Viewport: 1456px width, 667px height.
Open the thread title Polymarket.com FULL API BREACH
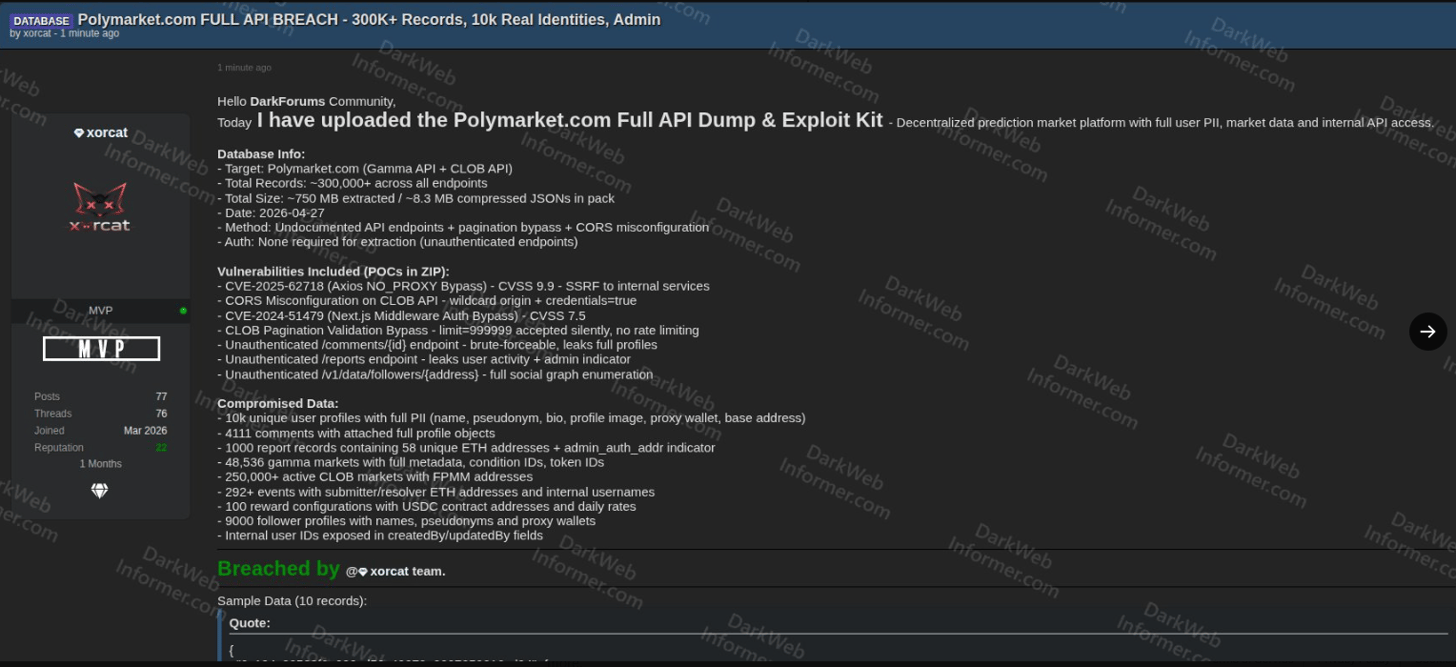(369, 19)
